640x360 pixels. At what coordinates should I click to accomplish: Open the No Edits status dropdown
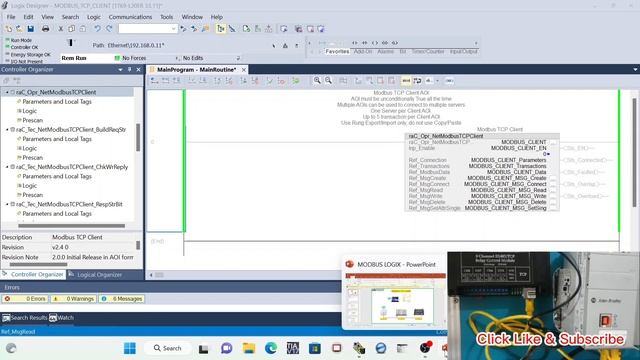pyautogui.click(x=238, y=58)
